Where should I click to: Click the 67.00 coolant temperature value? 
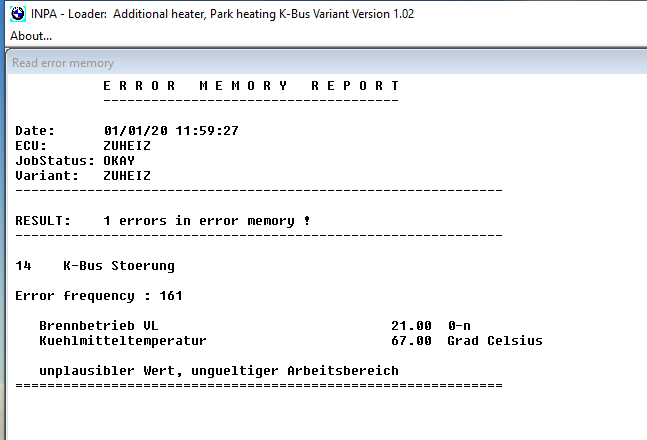411,341
